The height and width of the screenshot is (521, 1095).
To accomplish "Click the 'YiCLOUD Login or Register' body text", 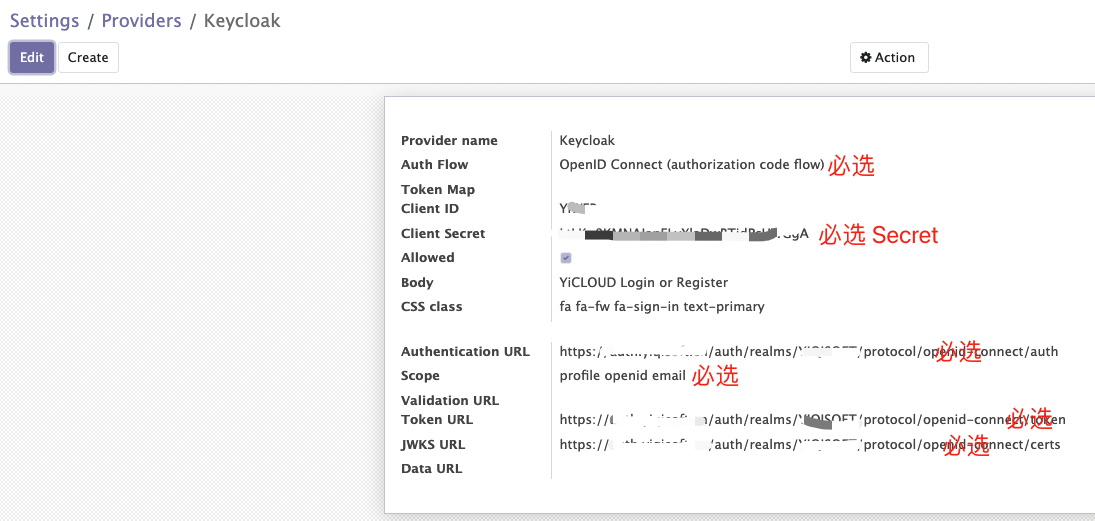I will [x=643, y=283].
